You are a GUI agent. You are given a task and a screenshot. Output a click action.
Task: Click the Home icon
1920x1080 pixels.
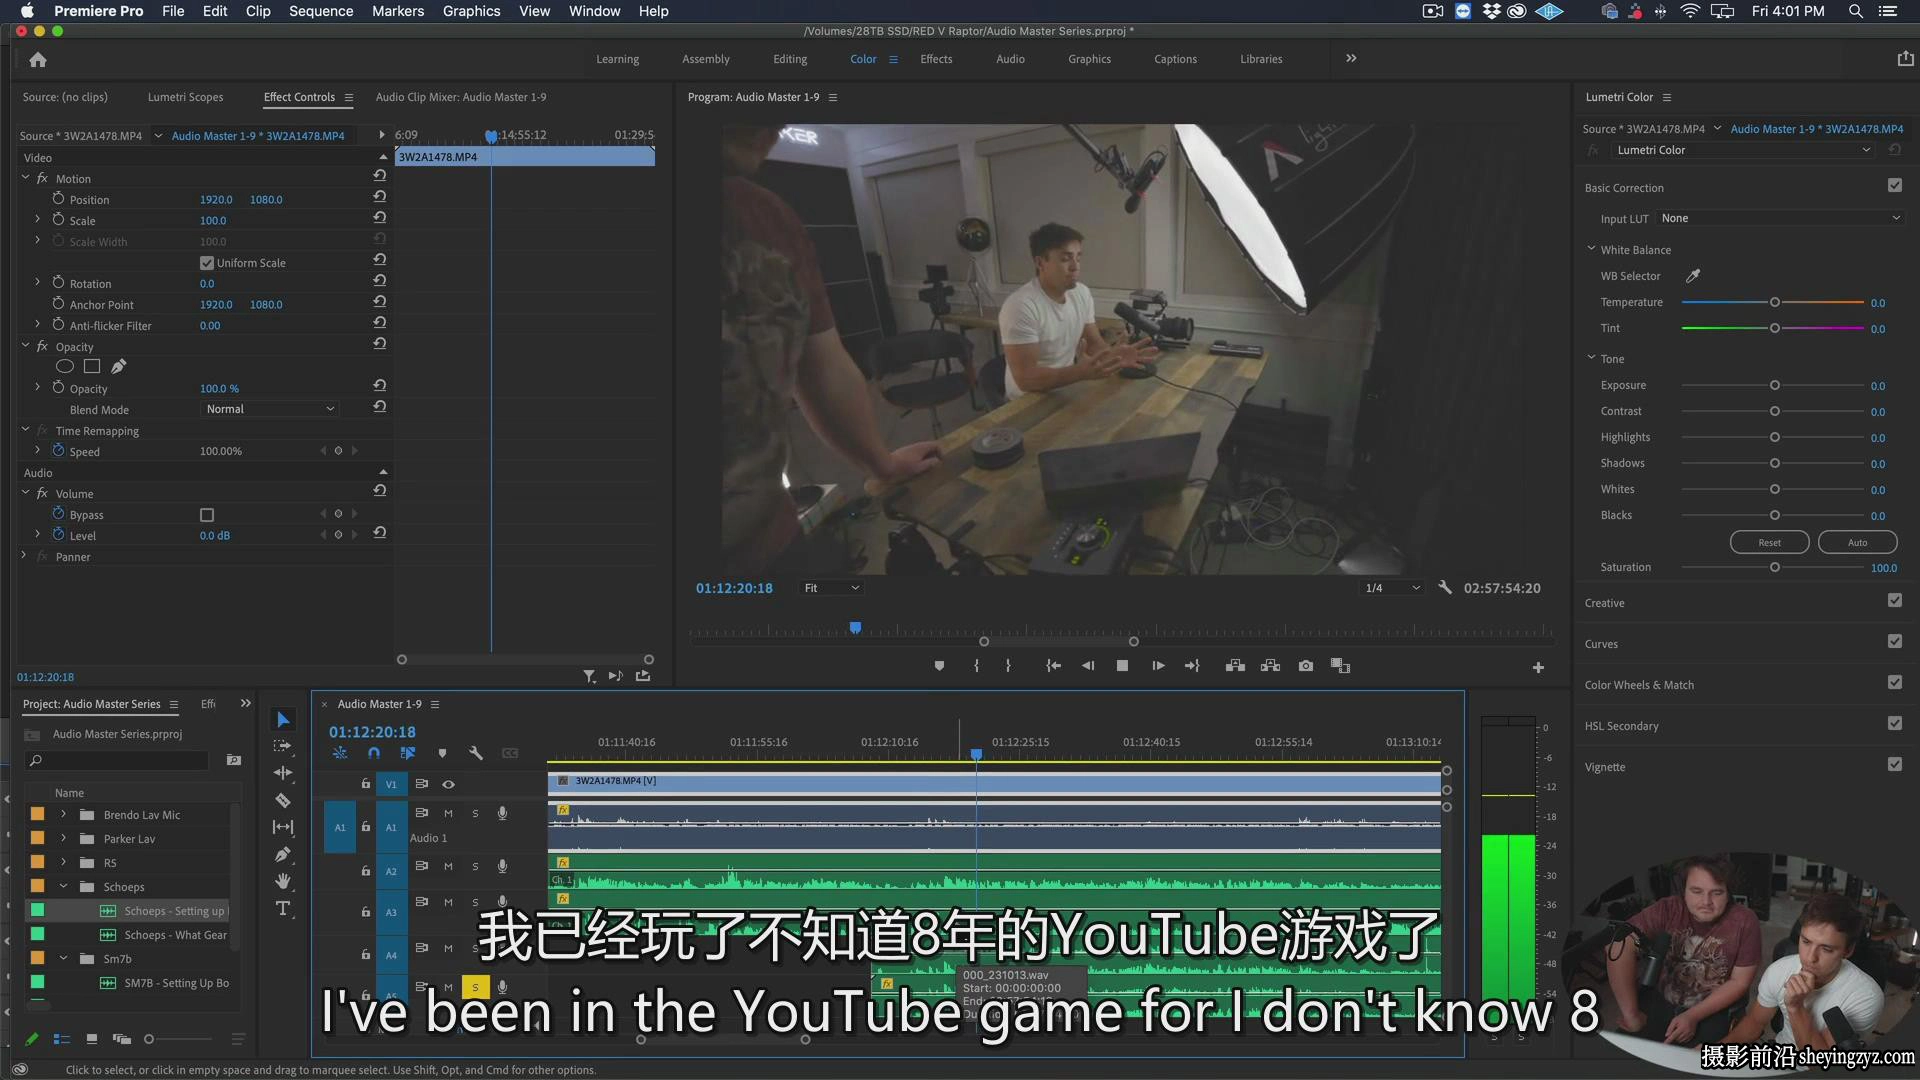pyautogui.click(x=38, y=60)
